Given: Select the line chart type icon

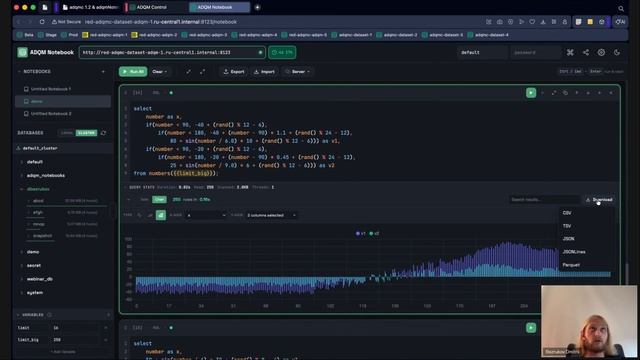Looking at the screenshot, I should coord(139,215).
